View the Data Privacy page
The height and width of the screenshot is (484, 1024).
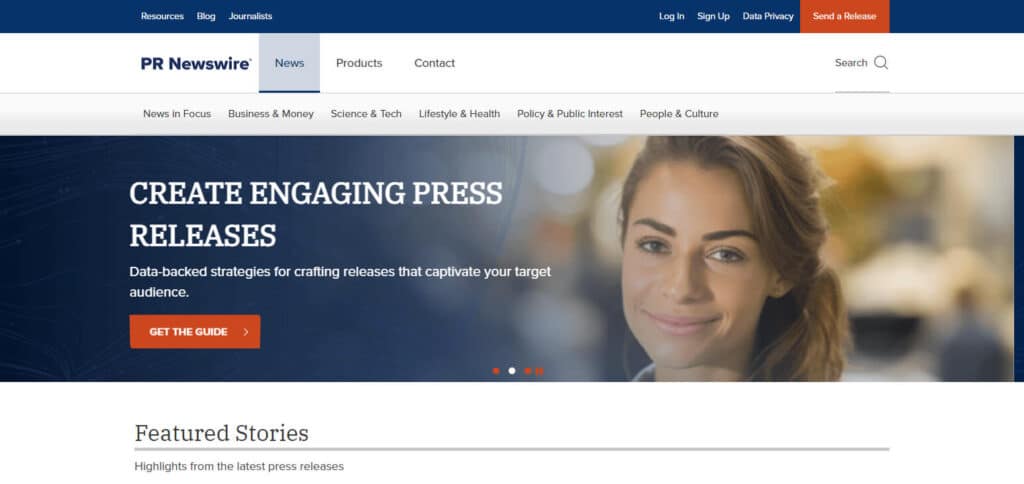point(768,16)
